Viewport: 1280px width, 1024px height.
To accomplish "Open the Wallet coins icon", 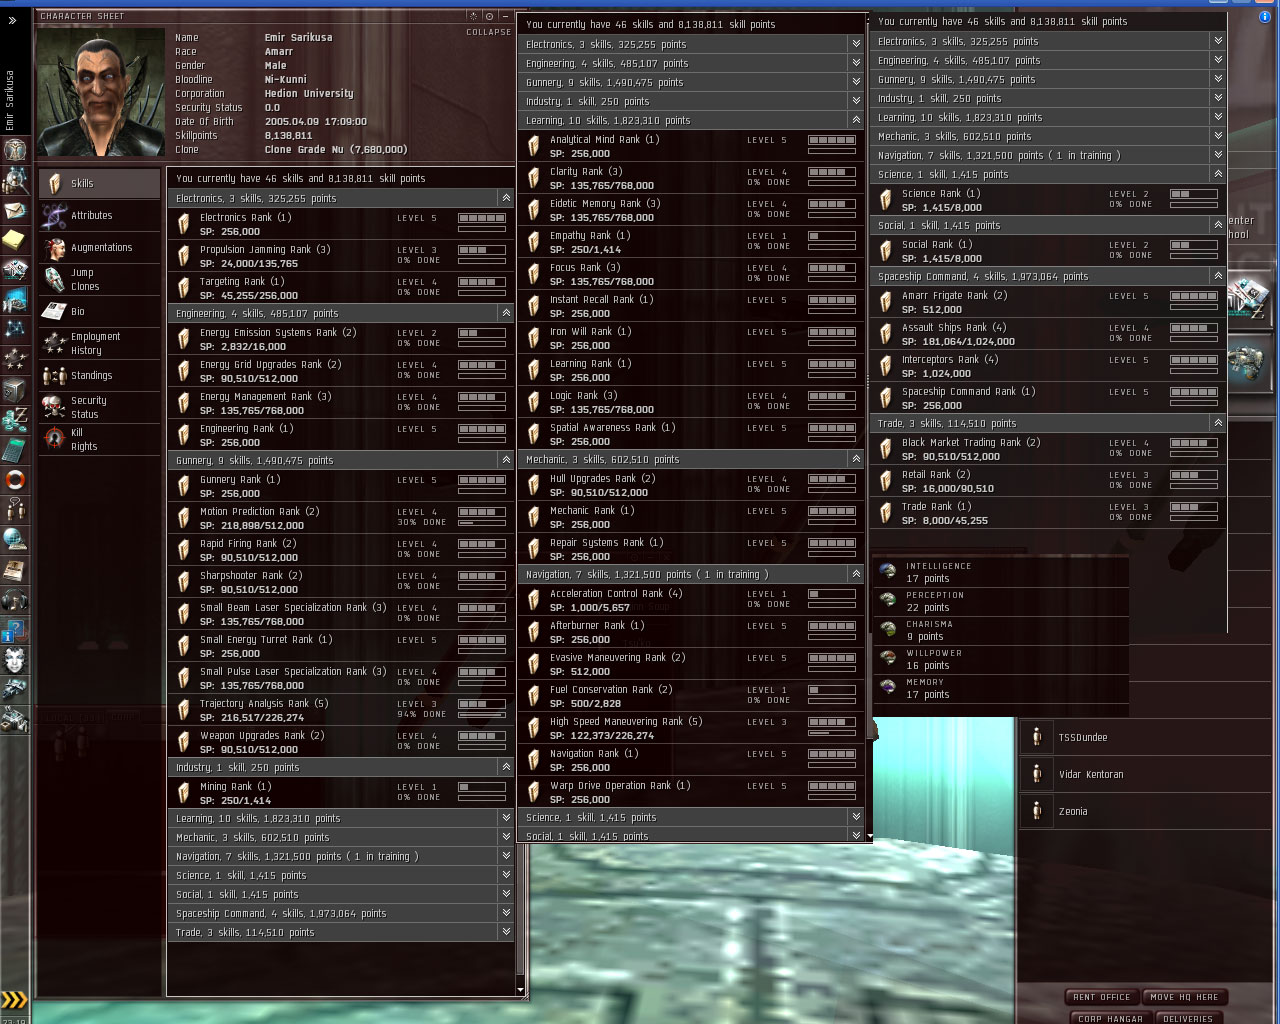I will tap(15, 420).
